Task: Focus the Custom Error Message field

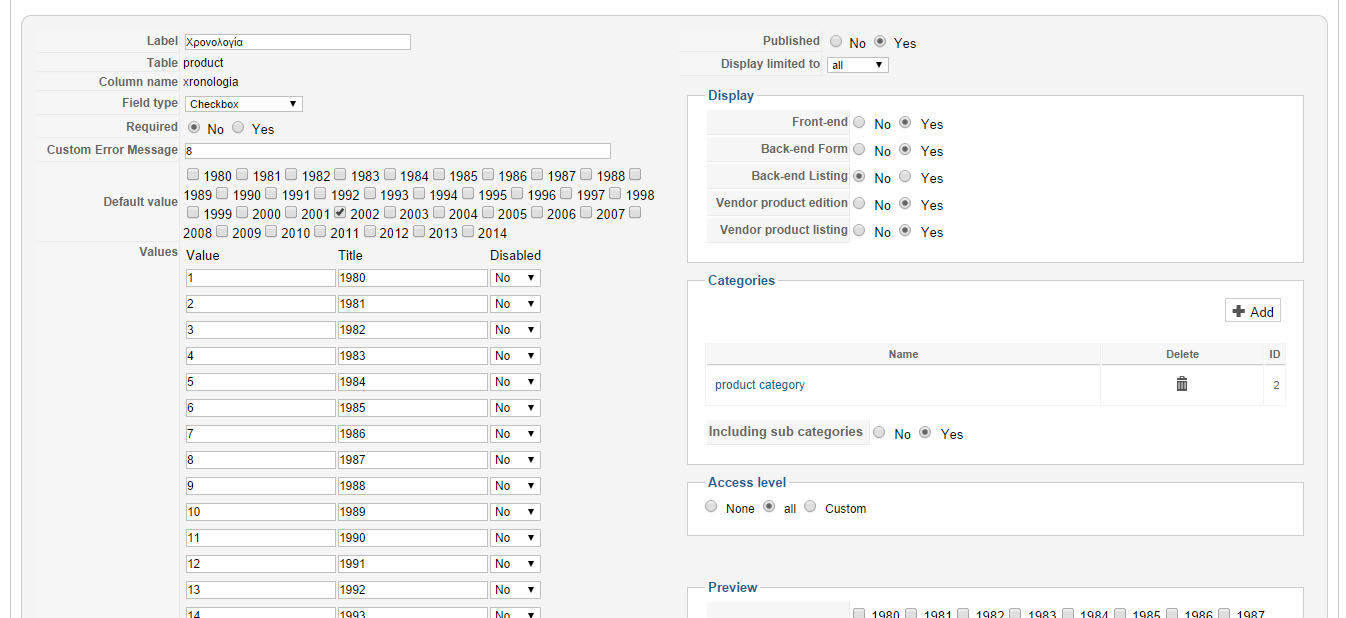Action: [x=397, y=151]
